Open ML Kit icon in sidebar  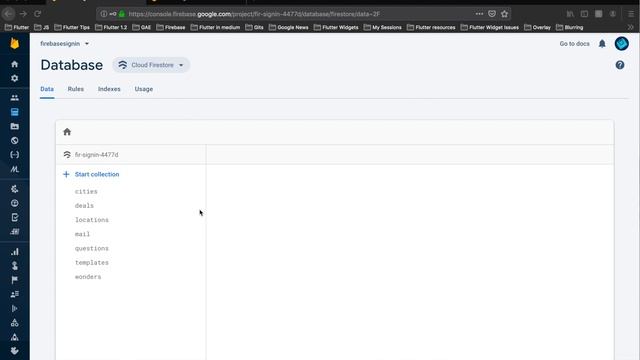pos(15,169)
